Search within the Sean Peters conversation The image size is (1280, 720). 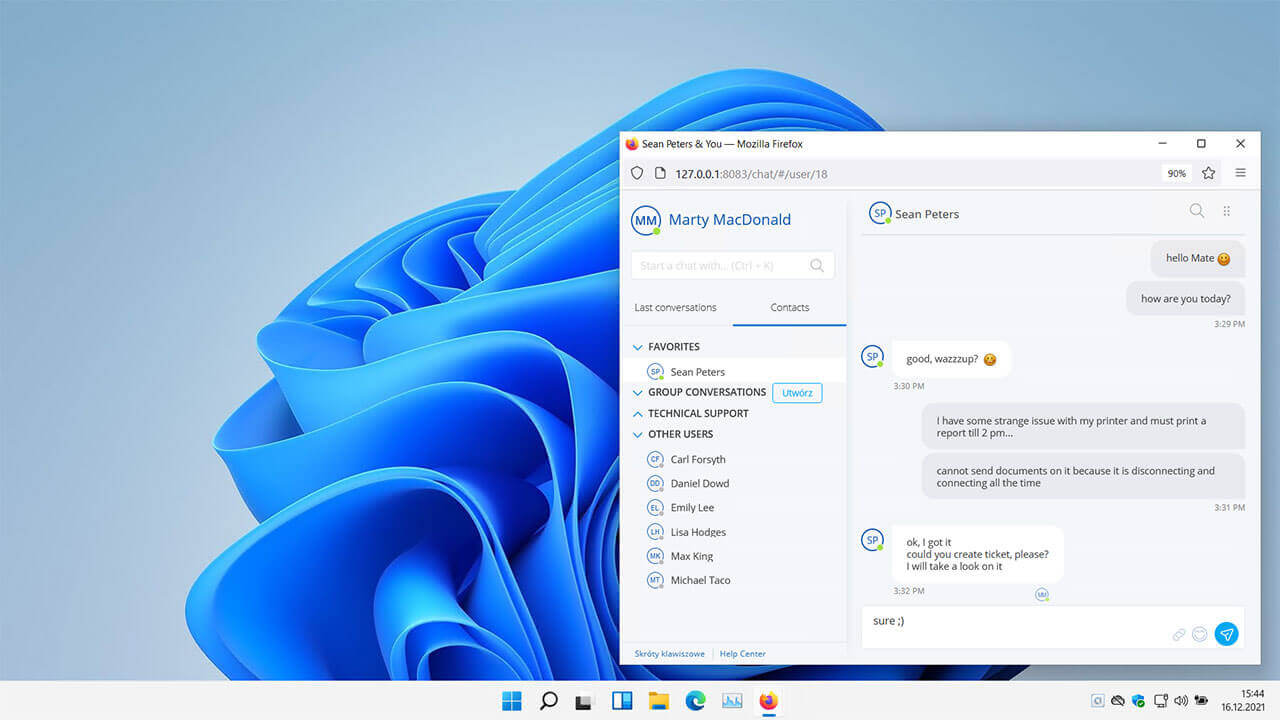point(1196,211)
